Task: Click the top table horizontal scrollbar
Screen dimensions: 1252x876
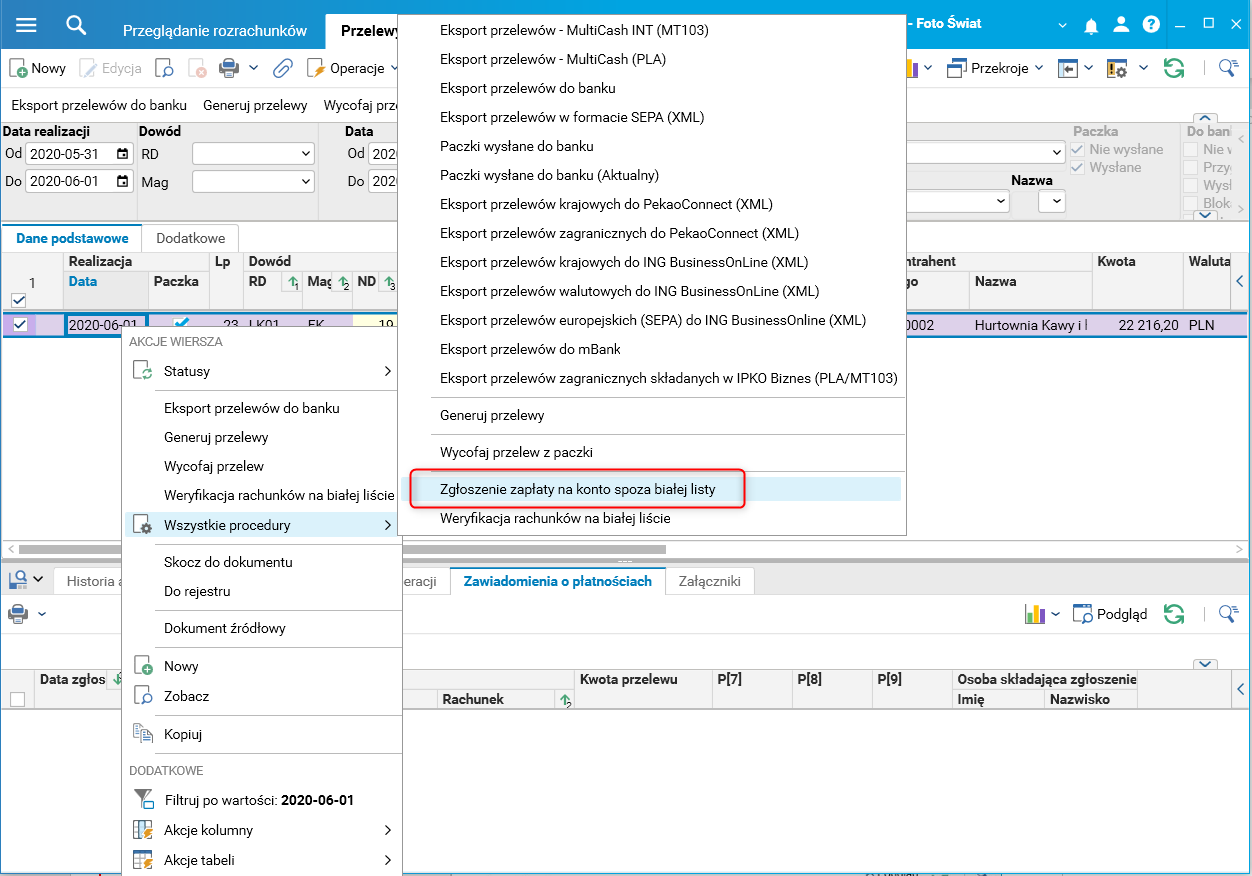Action: [x=342, y=549]
